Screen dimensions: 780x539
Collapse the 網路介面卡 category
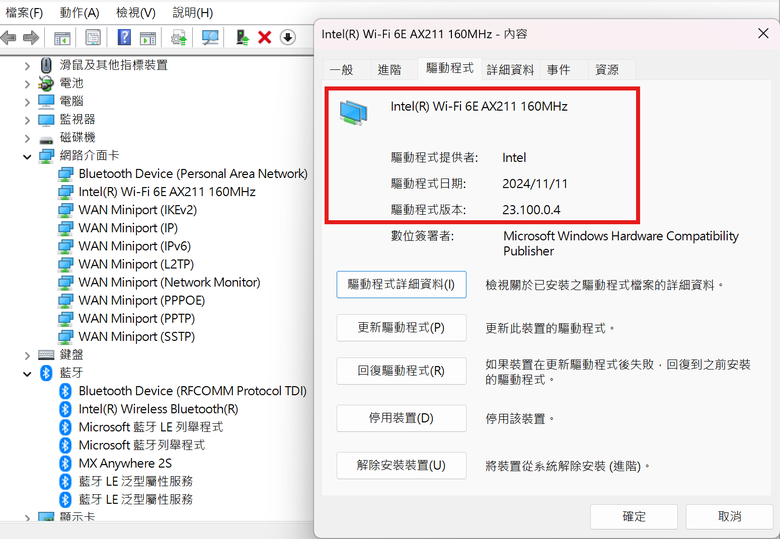pos(27,157)
